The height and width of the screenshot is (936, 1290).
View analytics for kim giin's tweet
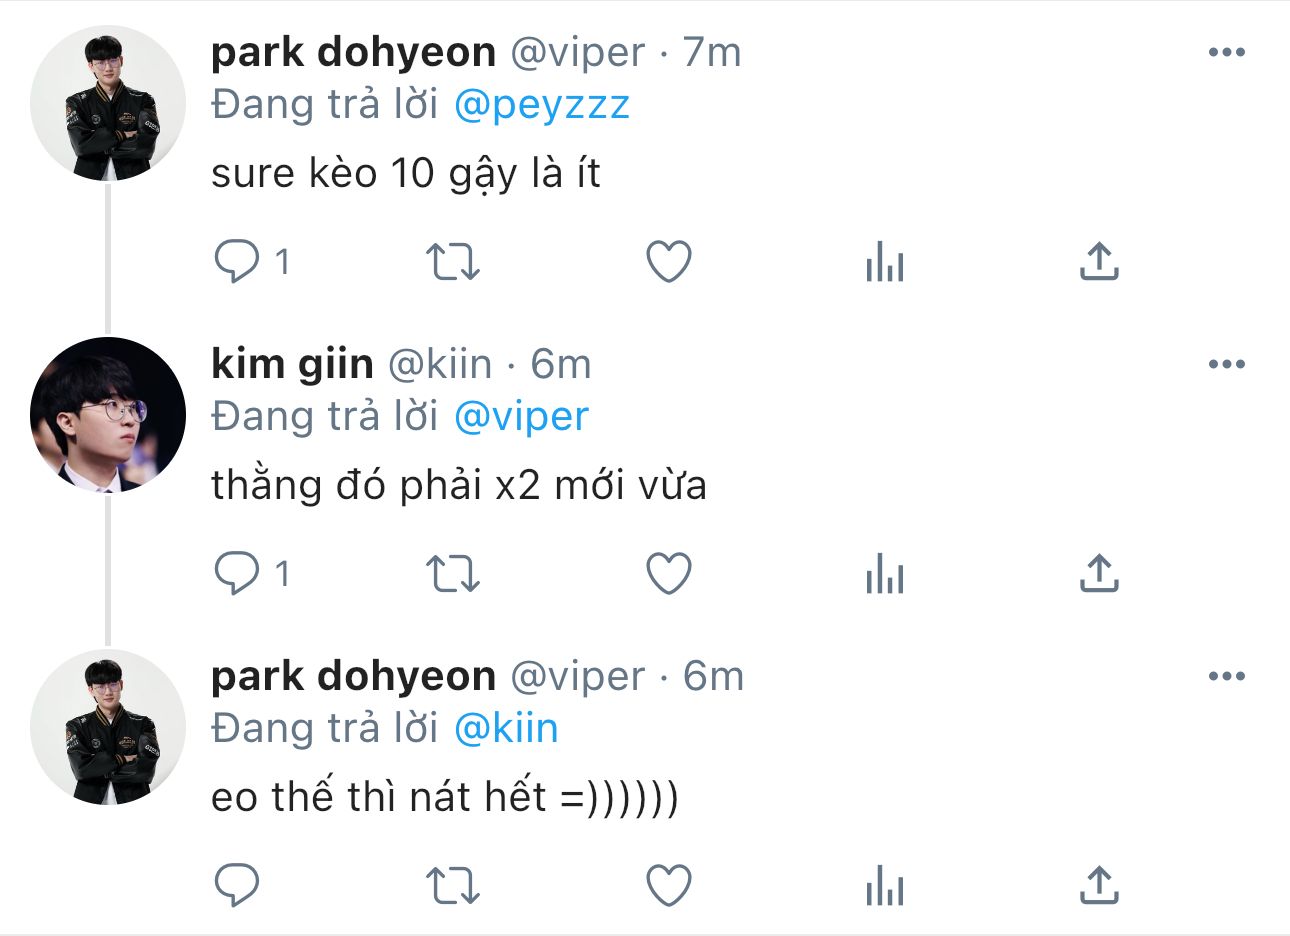(x=885, y=574)
